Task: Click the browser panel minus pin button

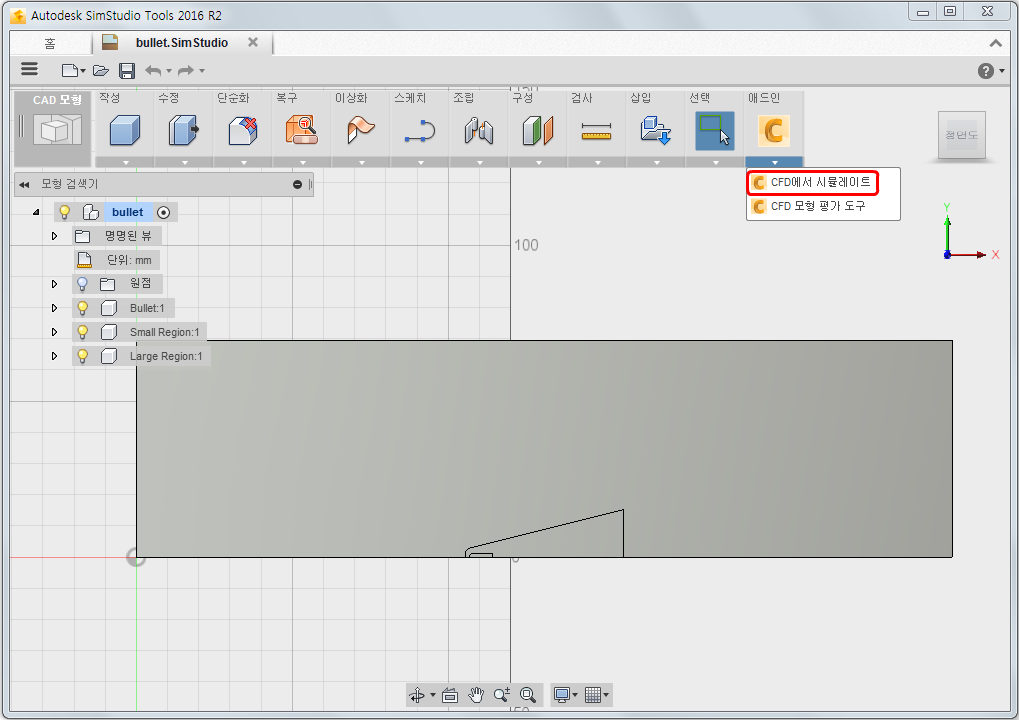Action: (x=298, y=185)
